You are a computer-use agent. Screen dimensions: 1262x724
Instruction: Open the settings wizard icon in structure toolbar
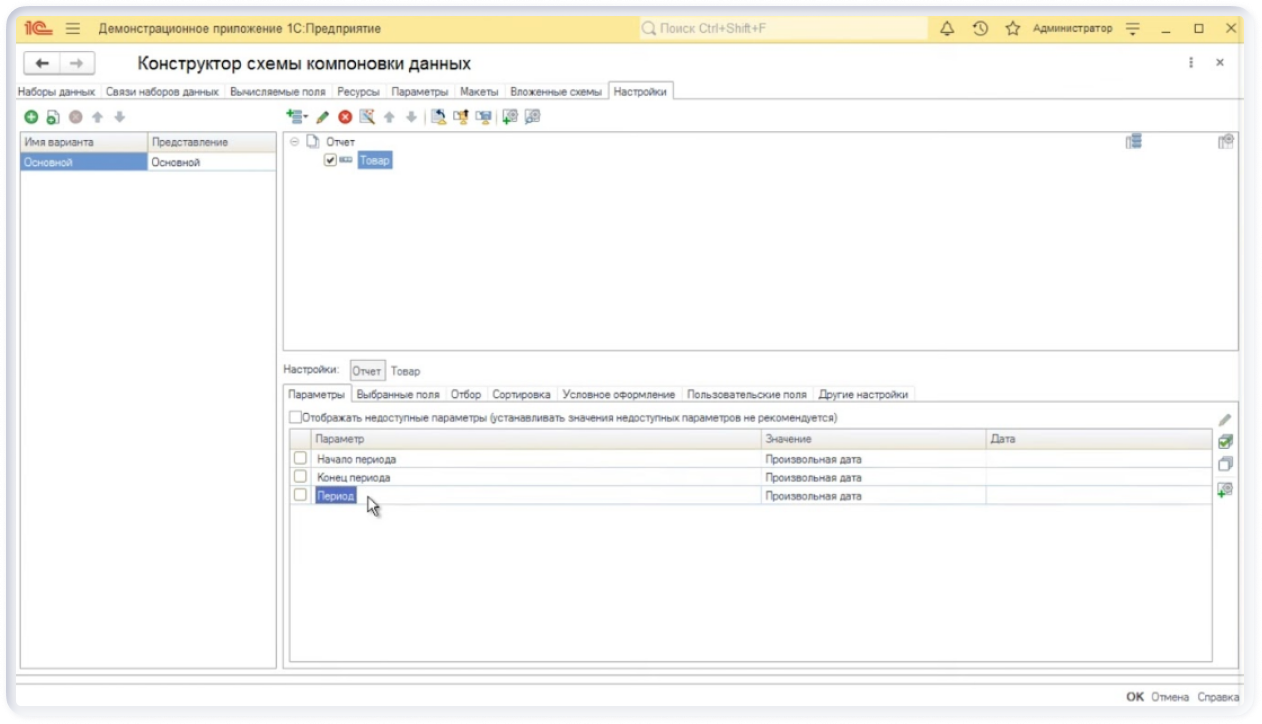pos(367,117)
